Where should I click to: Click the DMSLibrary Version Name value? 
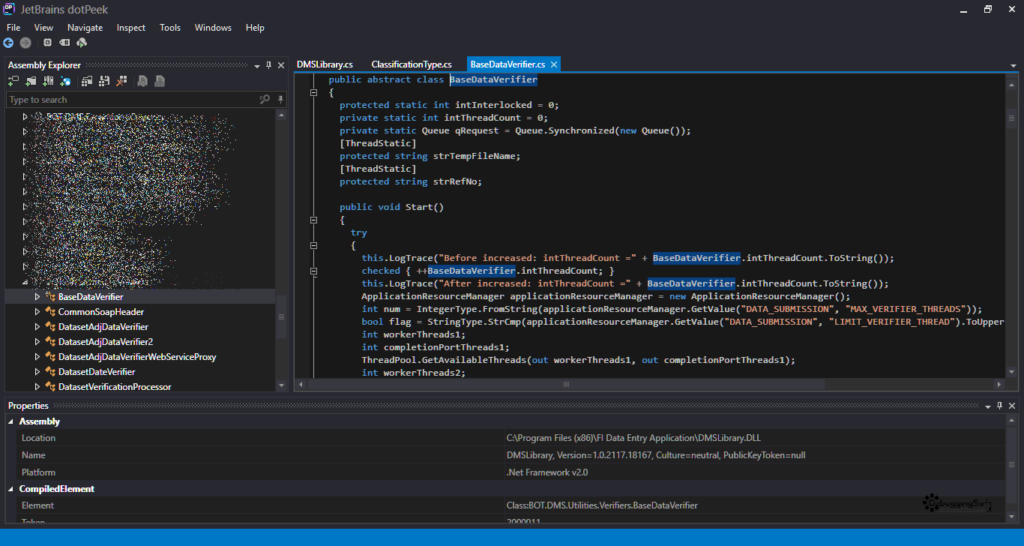(x=656, y=455)
